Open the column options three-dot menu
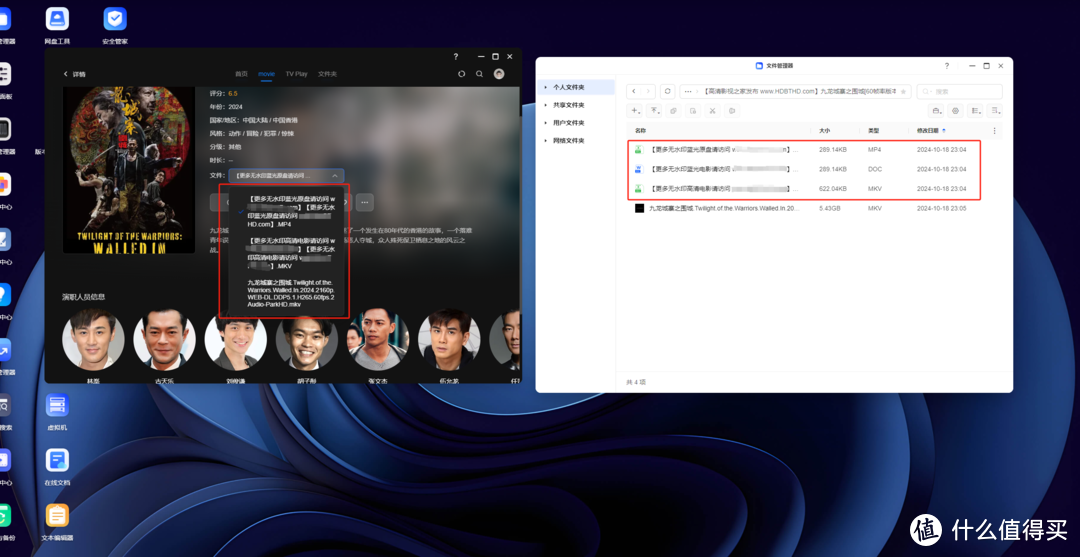Image resolution: width=1080 pixels, height=557 pixels. pyautogui.click(x=994, y=131)
